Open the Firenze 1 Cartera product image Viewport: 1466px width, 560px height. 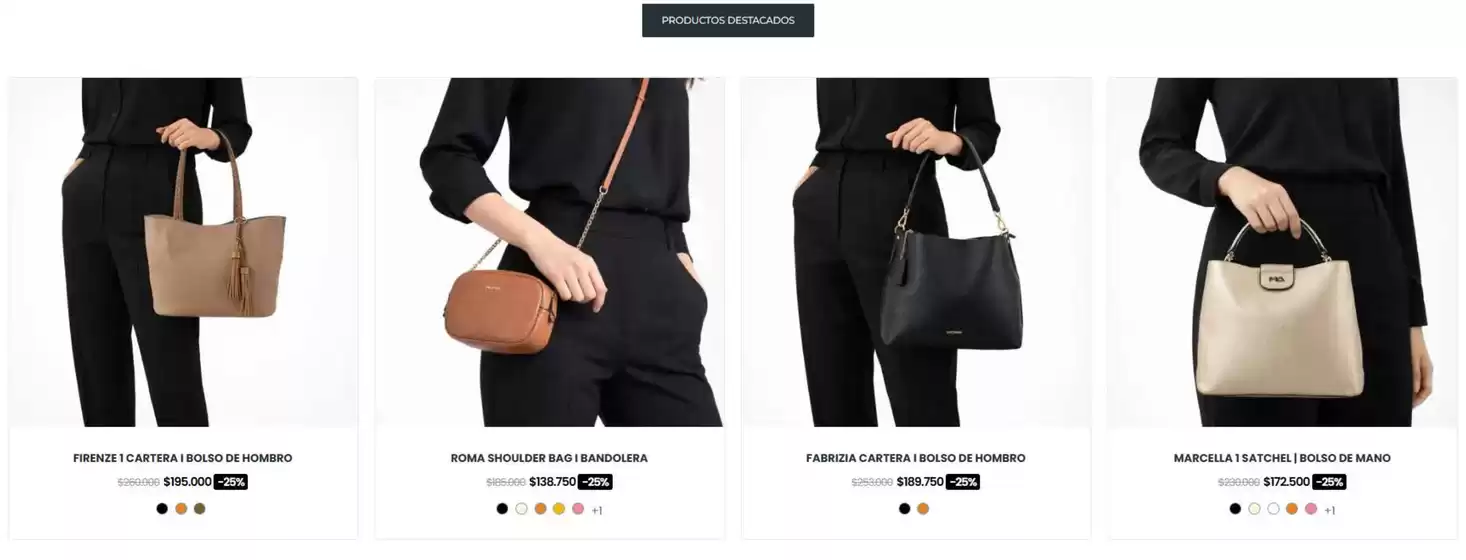(183, 252)
